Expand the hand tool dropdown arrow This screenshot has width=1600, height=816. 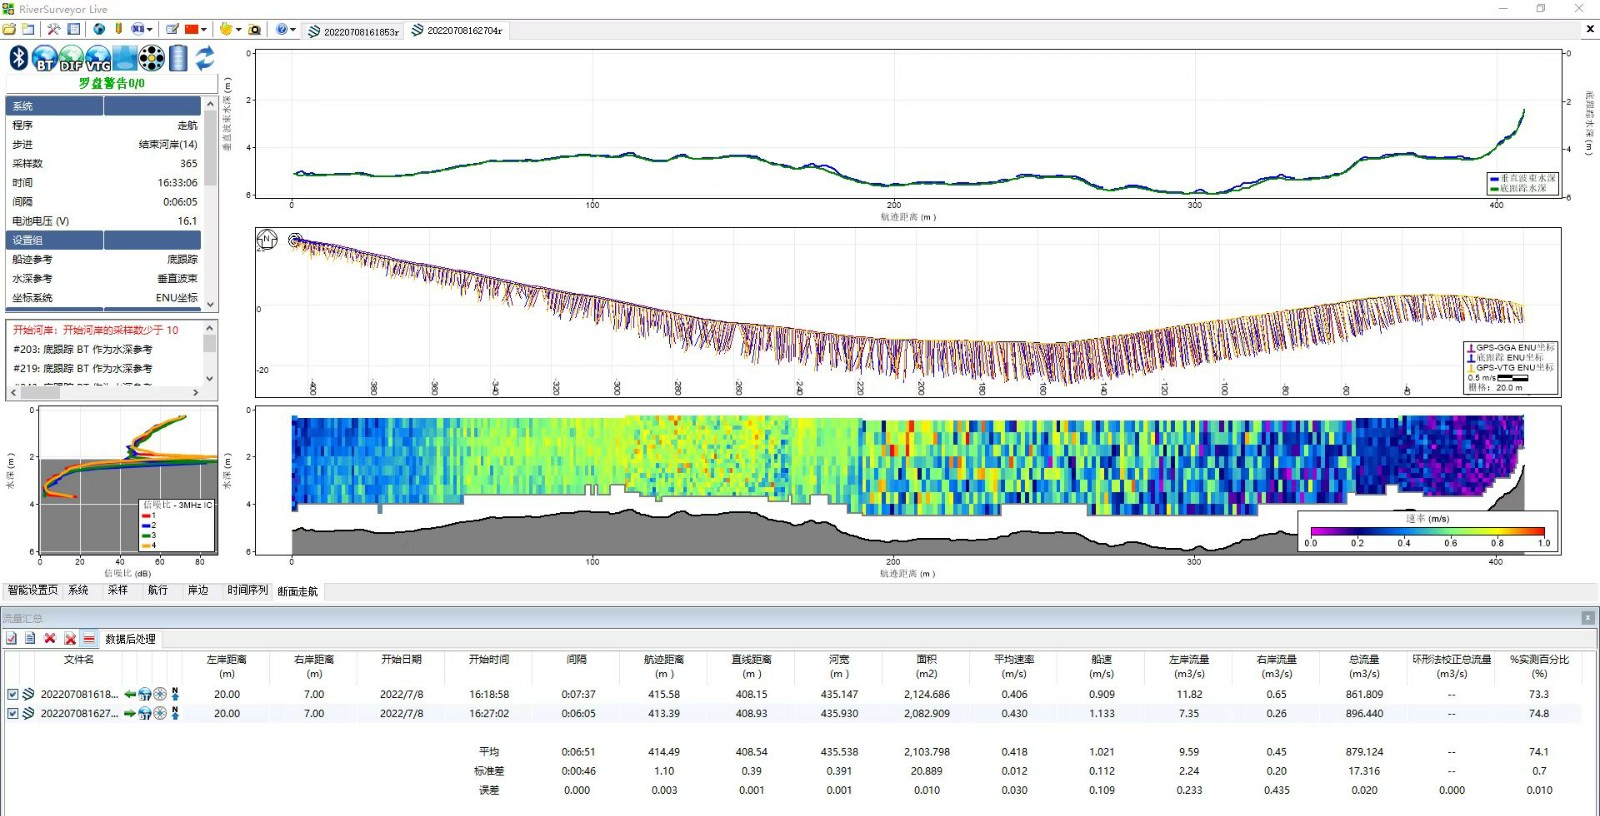pyautogui.click(x=238, y=30)
